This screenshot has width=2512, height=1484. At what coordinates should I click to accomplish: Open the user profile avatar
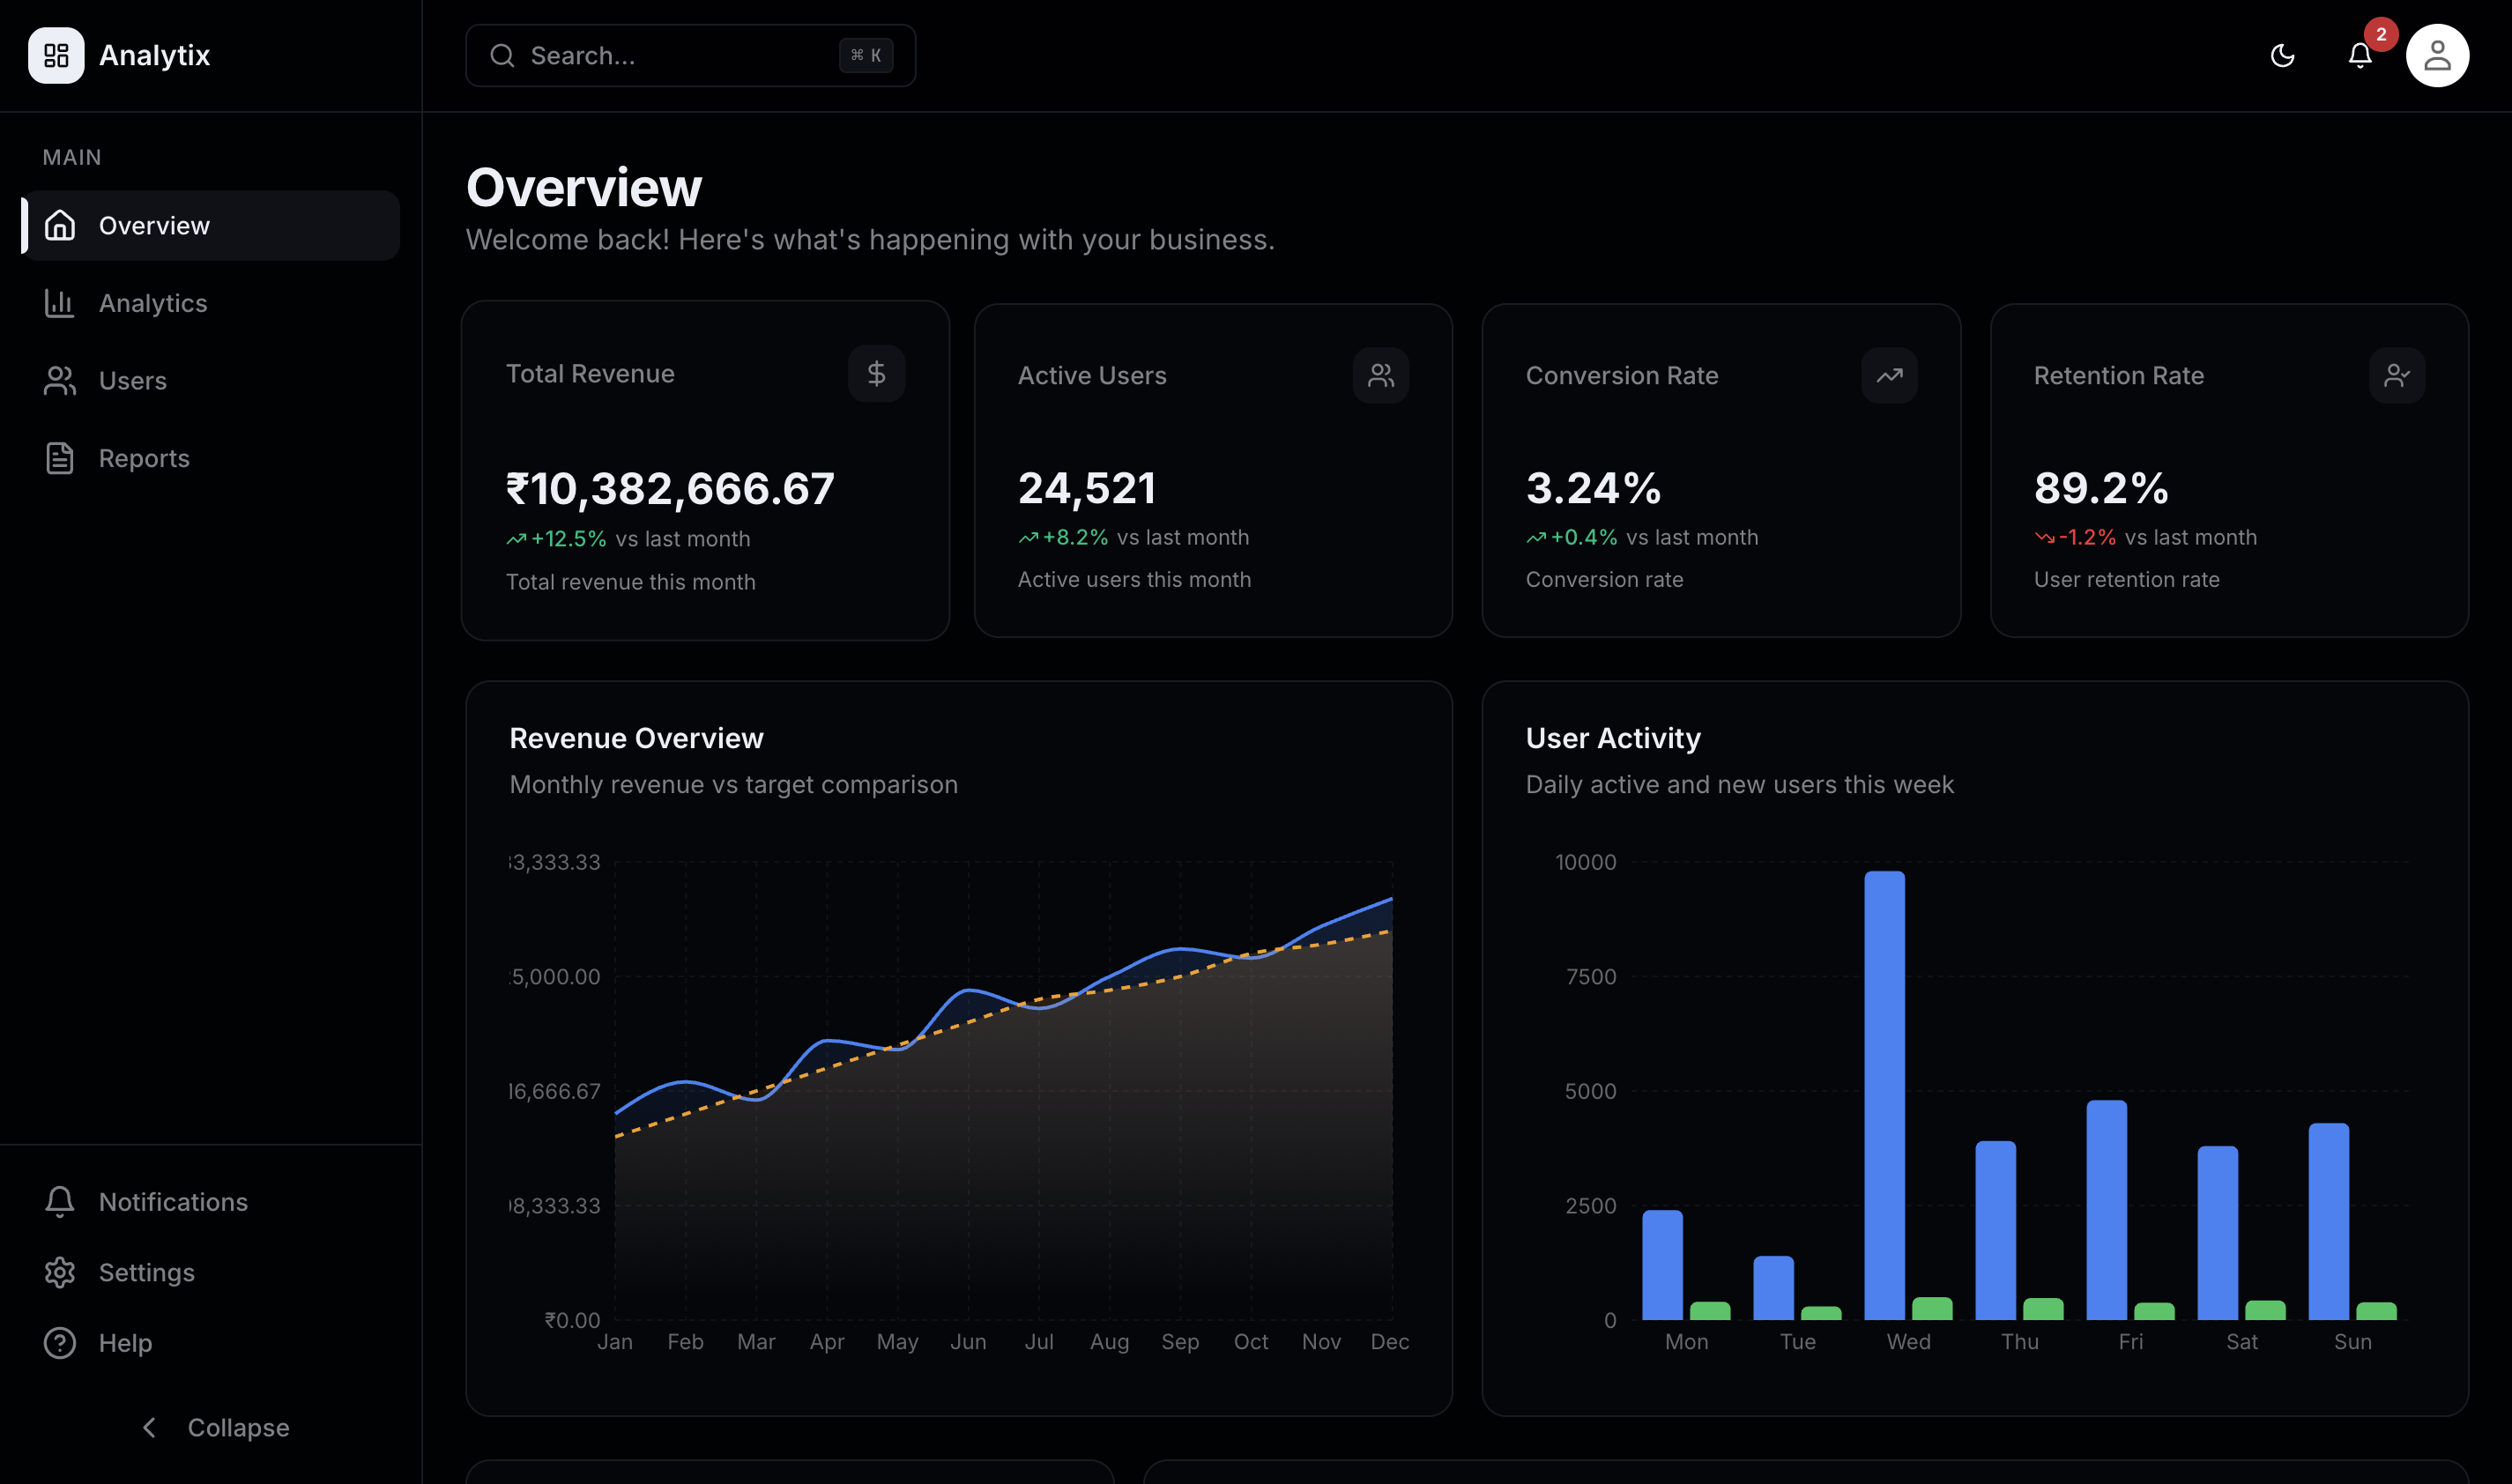[x=2437, y=54]
